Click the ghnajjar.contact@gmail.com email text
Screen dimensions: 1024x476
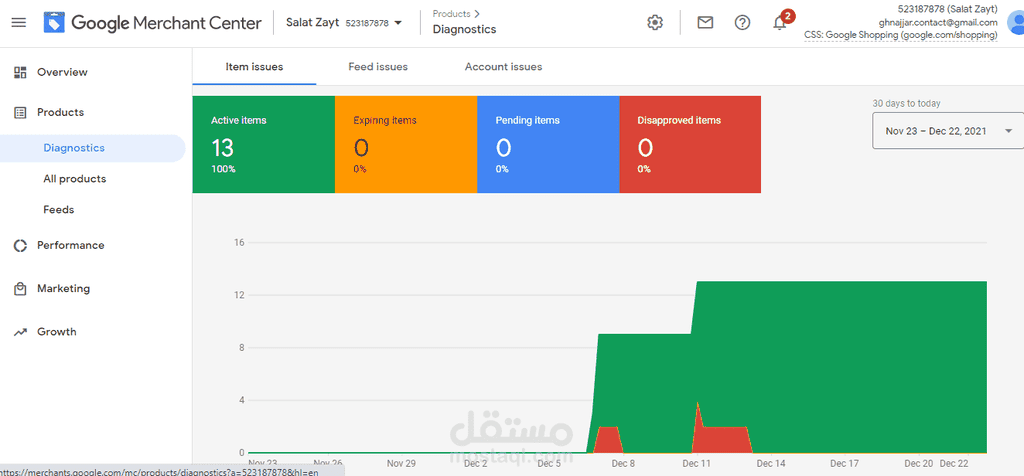(938, 22)
